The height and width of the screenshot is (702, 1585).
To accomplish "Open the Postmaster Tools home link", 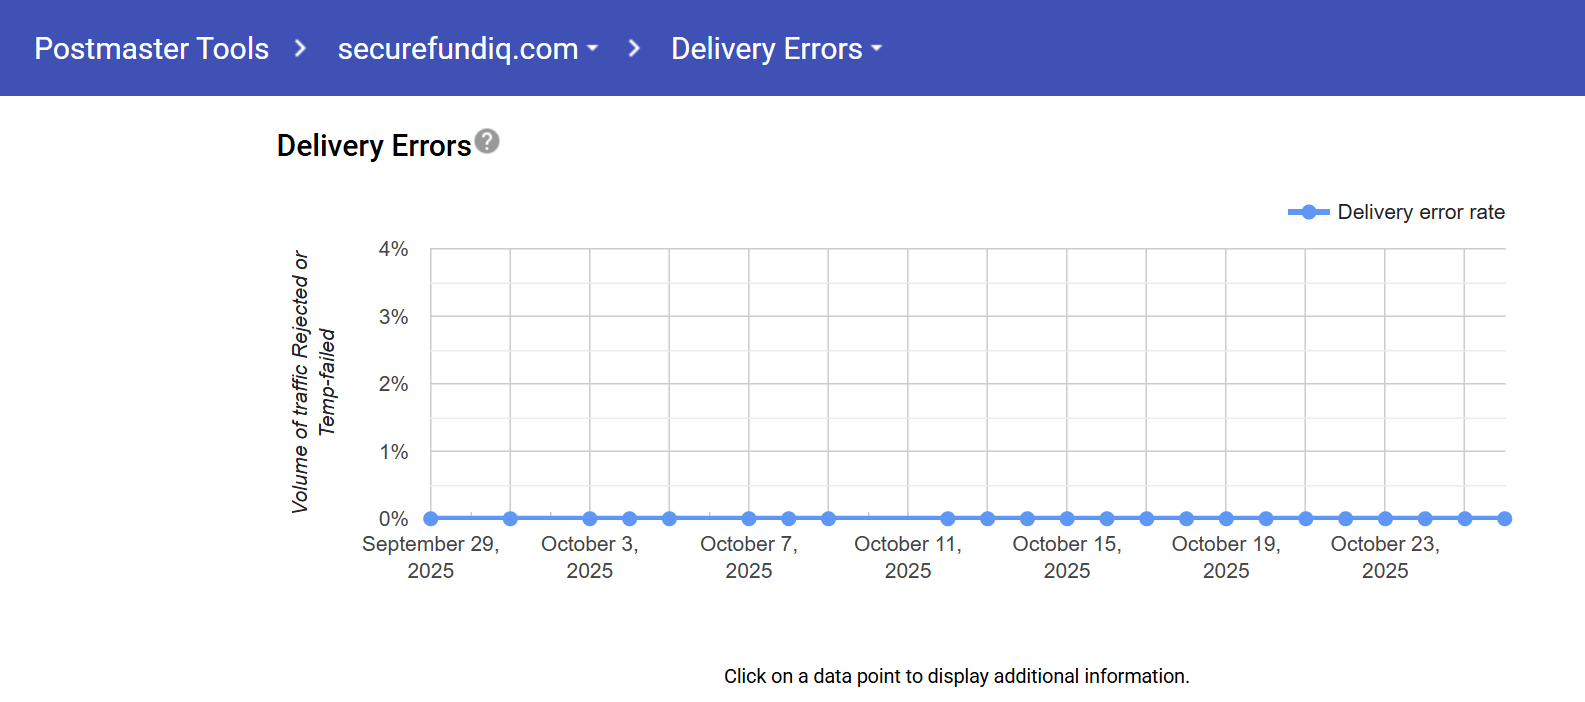I will (x=151, y=48).
